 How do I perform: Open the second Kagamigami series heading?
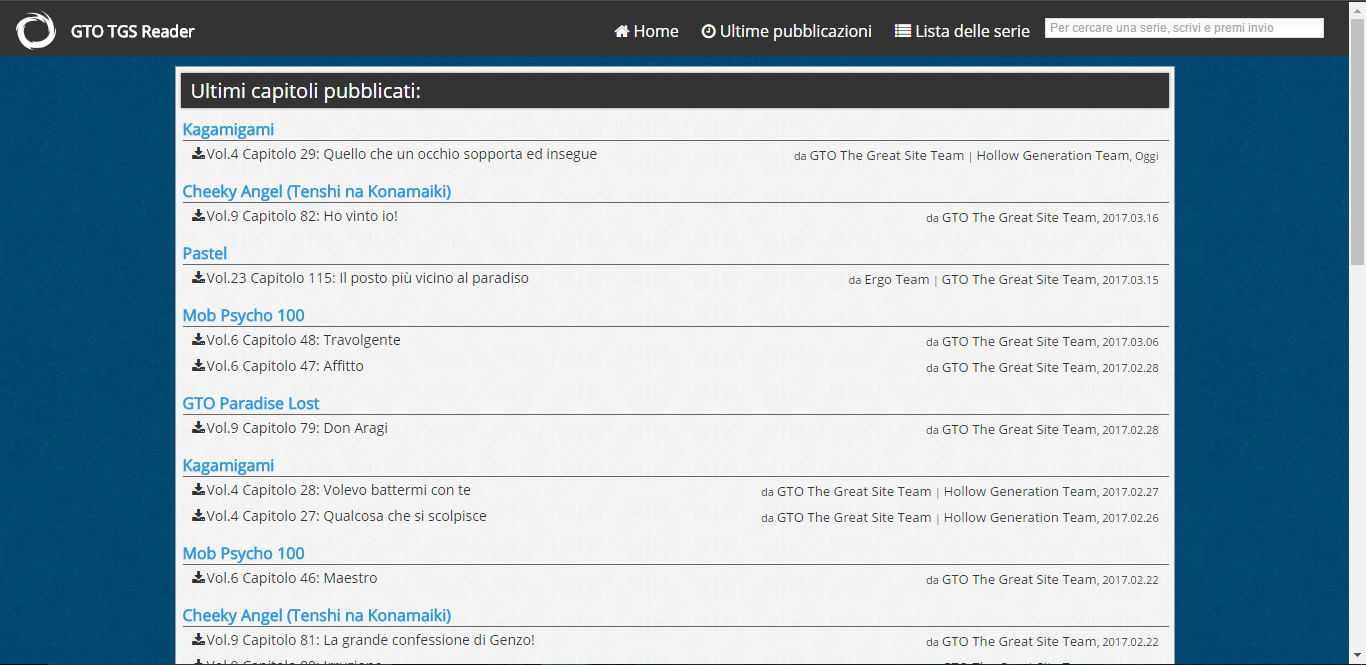point(228,465)
